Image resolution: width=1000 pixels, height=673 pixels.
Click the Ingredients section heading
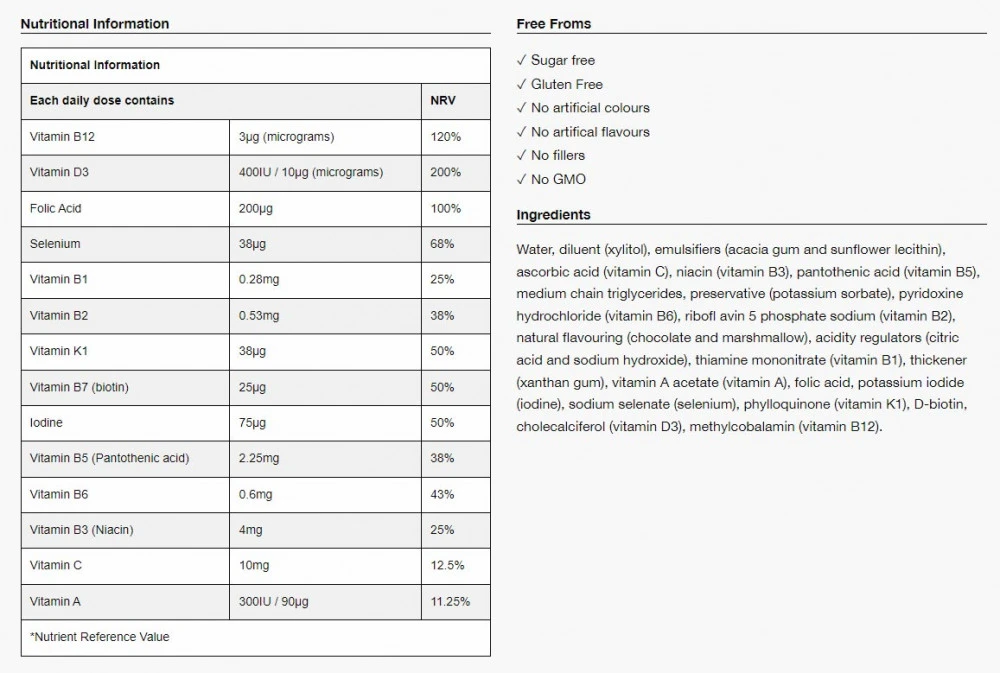(553, 215)
